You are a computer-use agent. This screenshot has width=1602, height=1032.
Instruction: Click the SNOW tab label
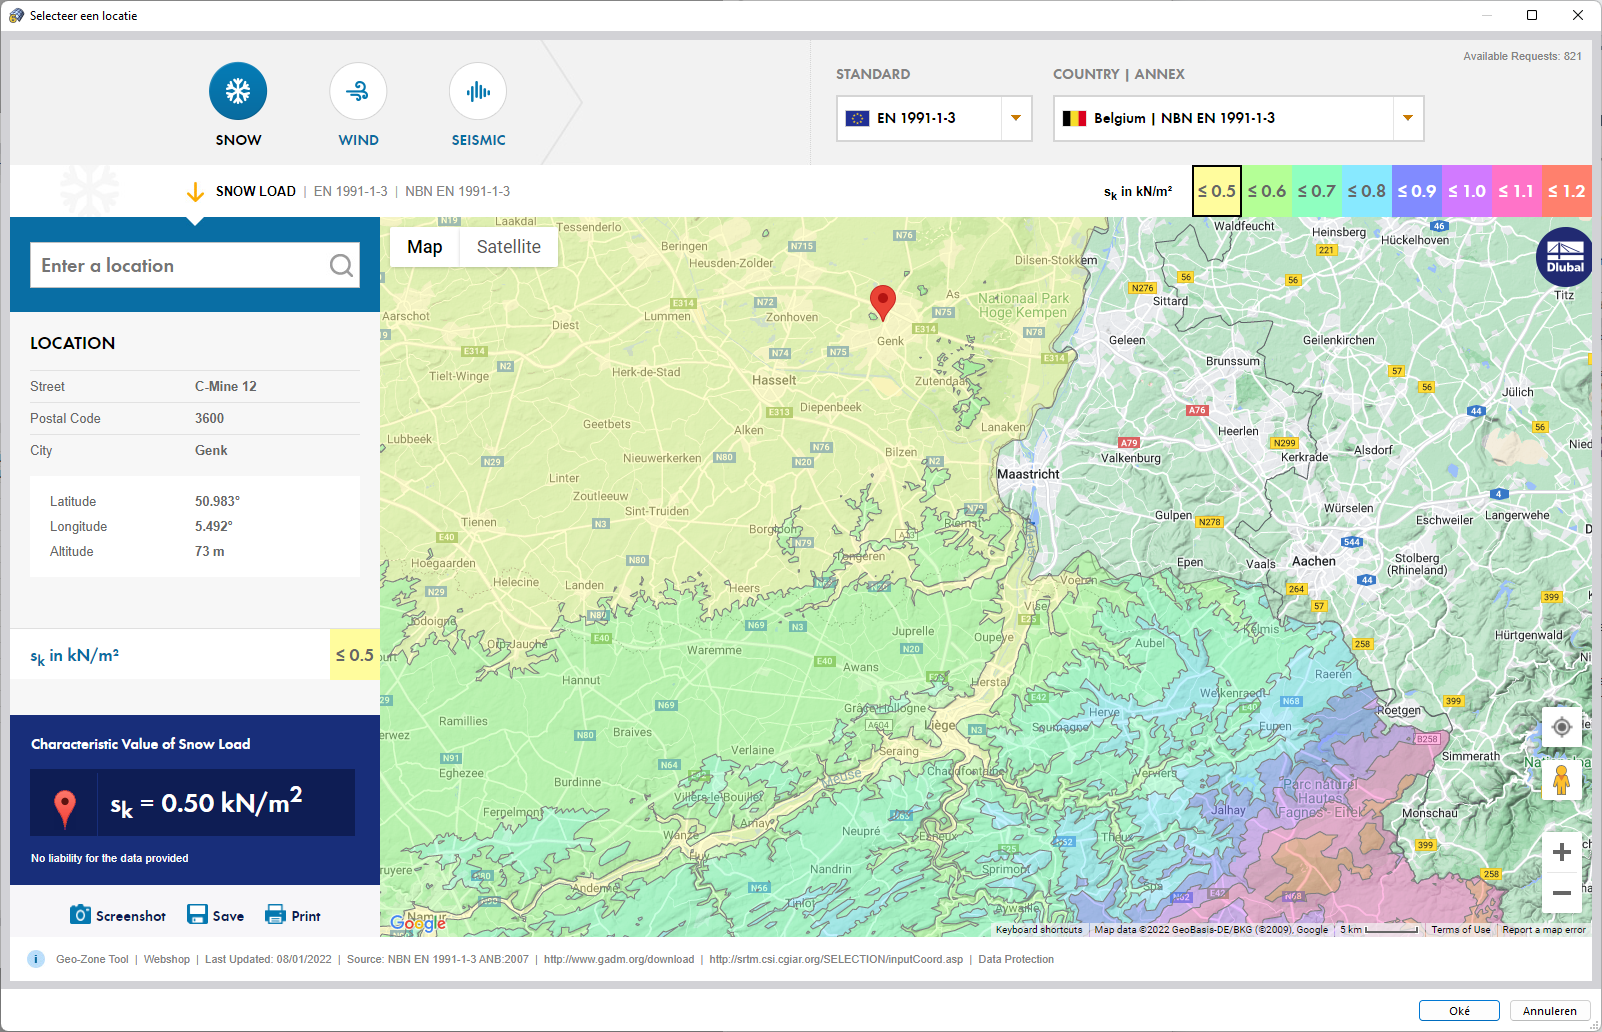coord(238,140)
